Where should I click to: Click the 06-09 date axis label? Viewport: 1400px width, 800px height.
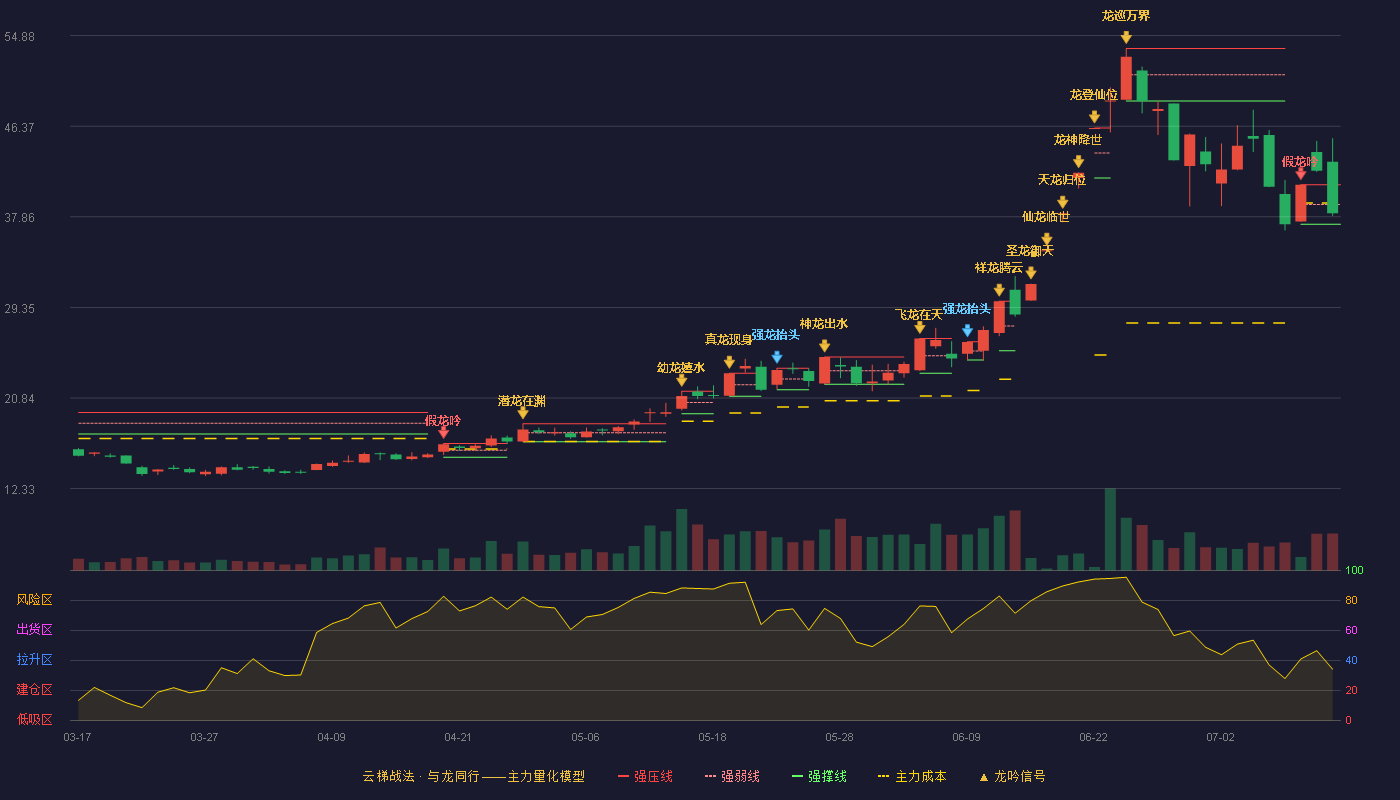tap(966, 737)
